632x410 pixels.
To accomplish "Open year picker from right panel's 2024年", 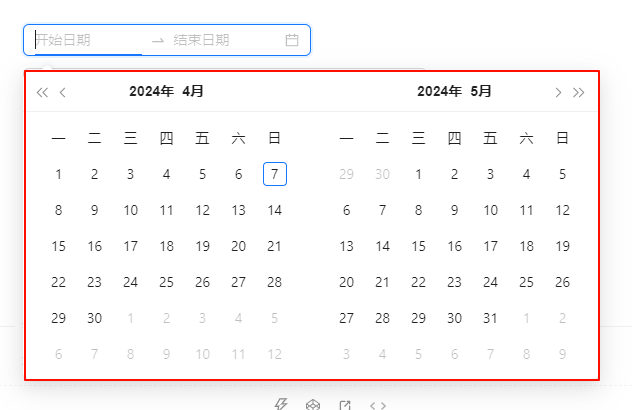I will click(439, 92).
